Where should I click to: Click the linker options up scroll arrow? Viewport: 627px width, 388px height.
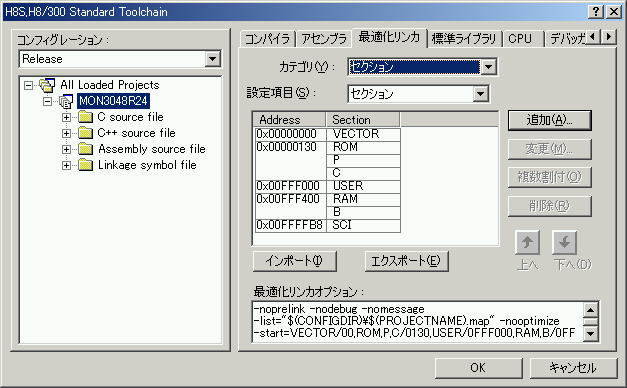coord(590,309)
